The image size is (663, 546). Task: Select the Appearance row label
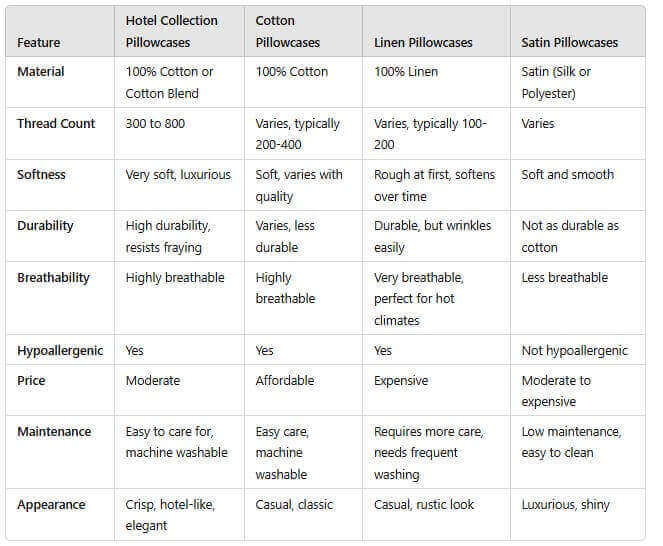click(50, 504)
